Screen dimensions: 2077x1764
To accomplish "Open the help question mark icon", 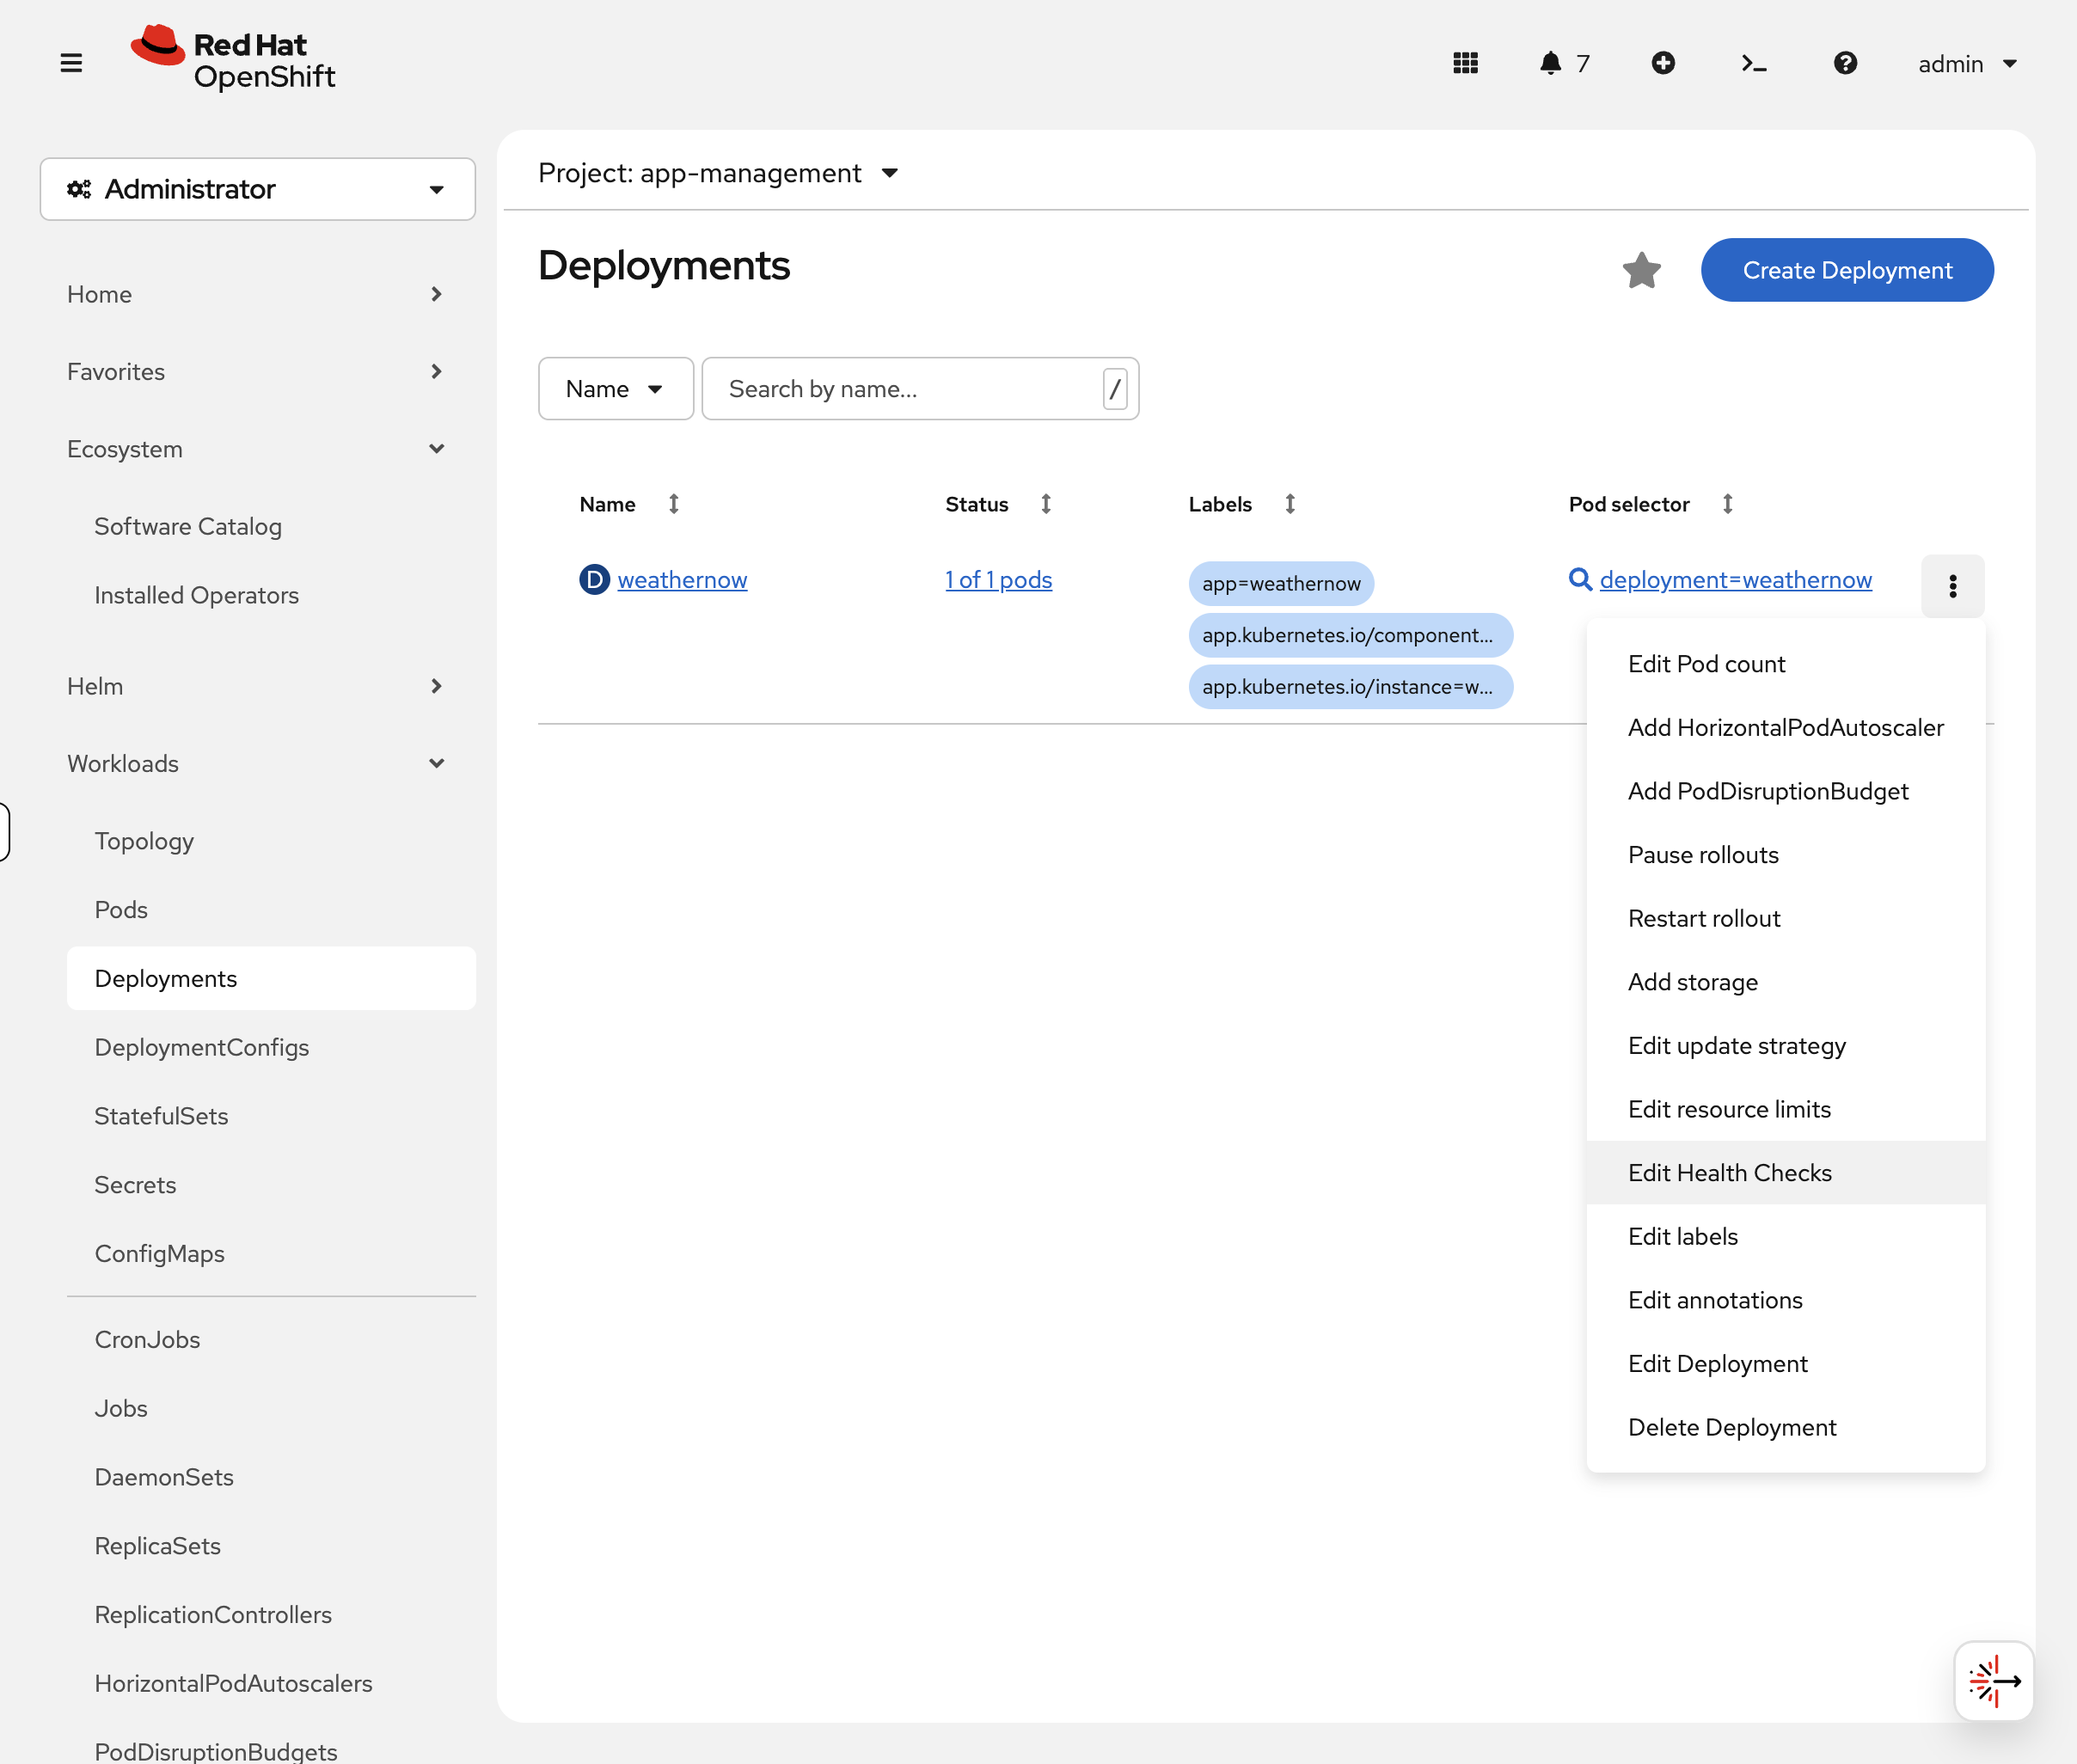I will coord(1845,63).
